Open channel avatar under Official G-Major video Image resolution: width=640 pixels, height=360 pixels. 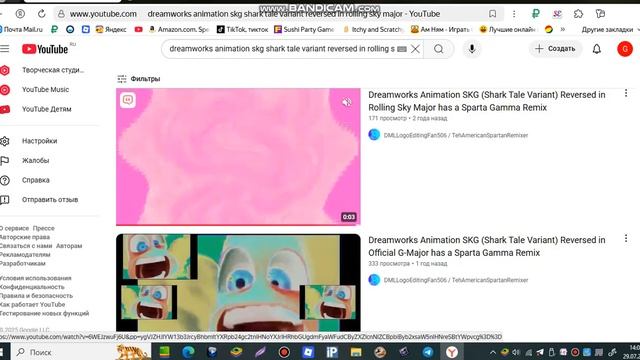[x=374, y=280]
